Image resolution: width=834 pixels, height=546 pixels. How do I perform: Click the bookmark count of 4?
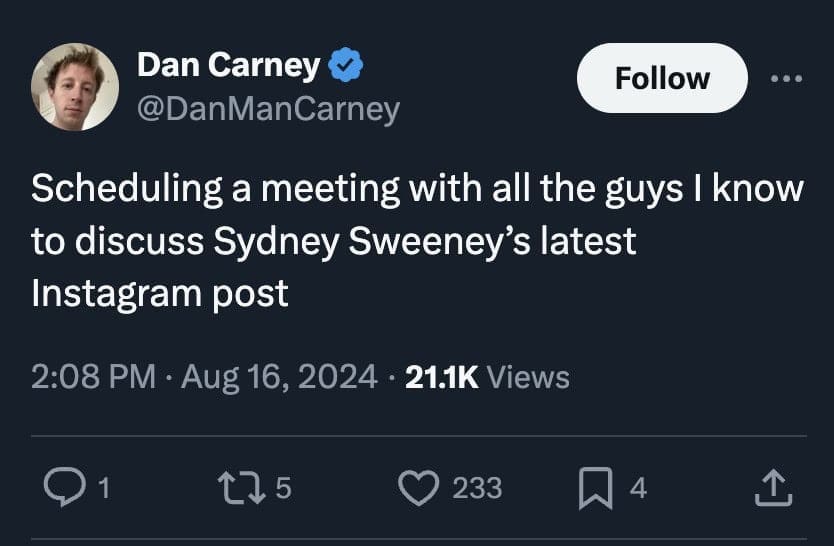(638, 488)
